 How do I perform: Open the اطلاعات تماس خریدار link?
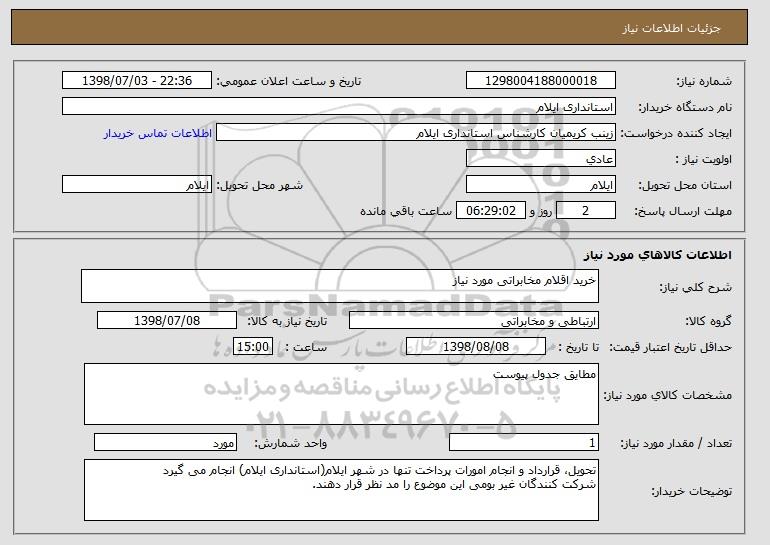[157, 133]
